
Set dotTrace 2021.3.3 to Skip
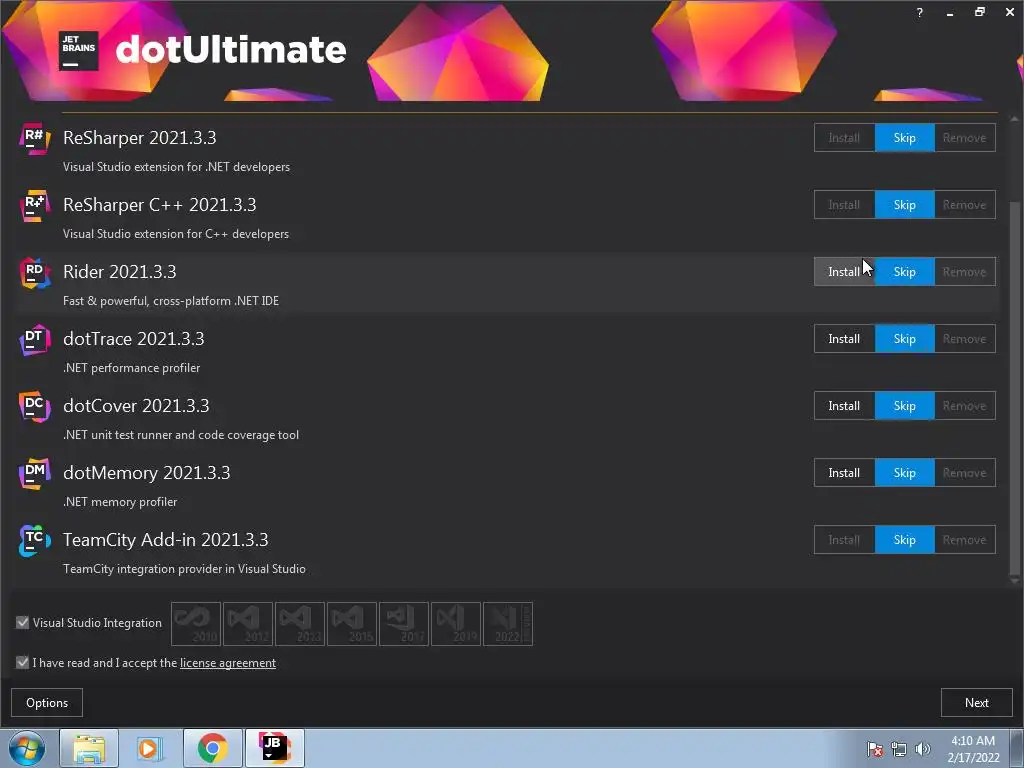click(904, 339)
